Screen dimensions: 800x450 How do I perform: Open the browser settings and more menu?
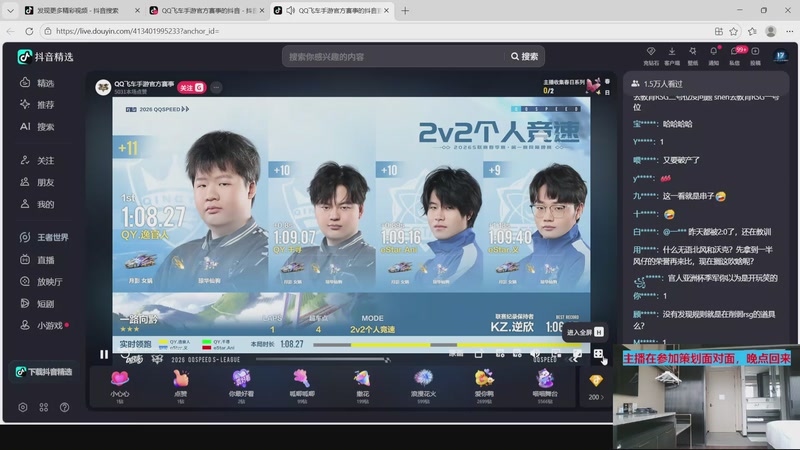[x=789, y=31]
